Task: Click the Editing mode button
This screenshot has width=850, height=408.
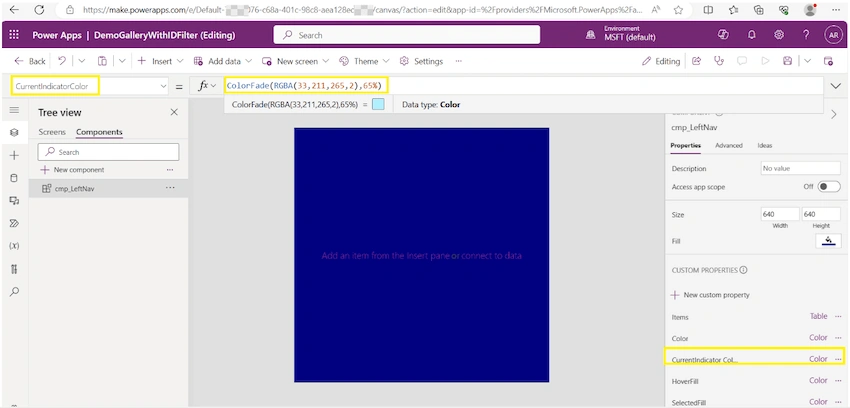Action: coord(661,61)
